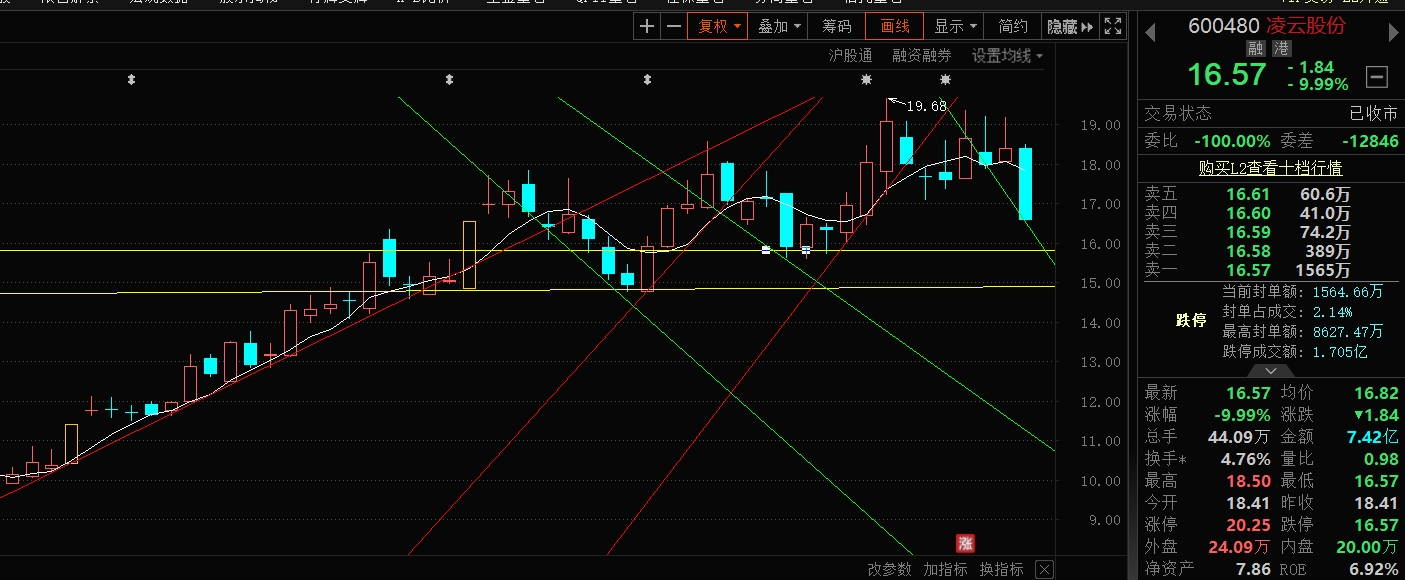Click the upper yellow horizontal line
The image size is (1405, 580).
point(528,250)
